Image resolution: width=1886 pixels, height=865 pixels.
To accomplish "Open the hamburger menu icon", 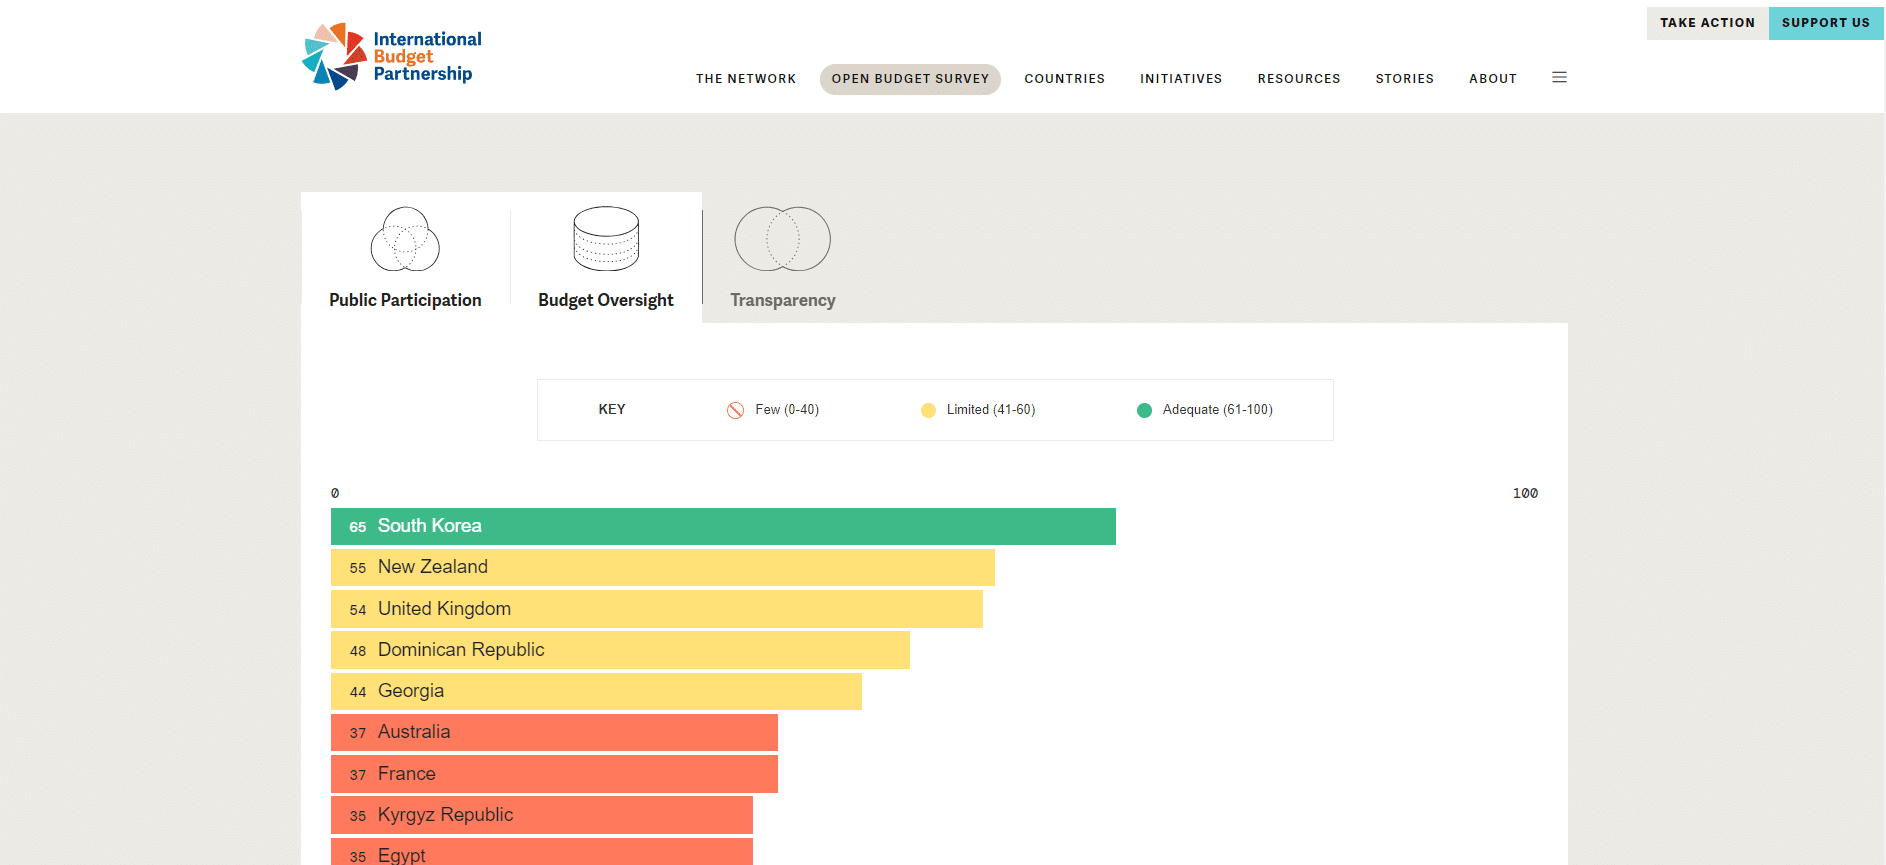I will (x=1559, y=78).
